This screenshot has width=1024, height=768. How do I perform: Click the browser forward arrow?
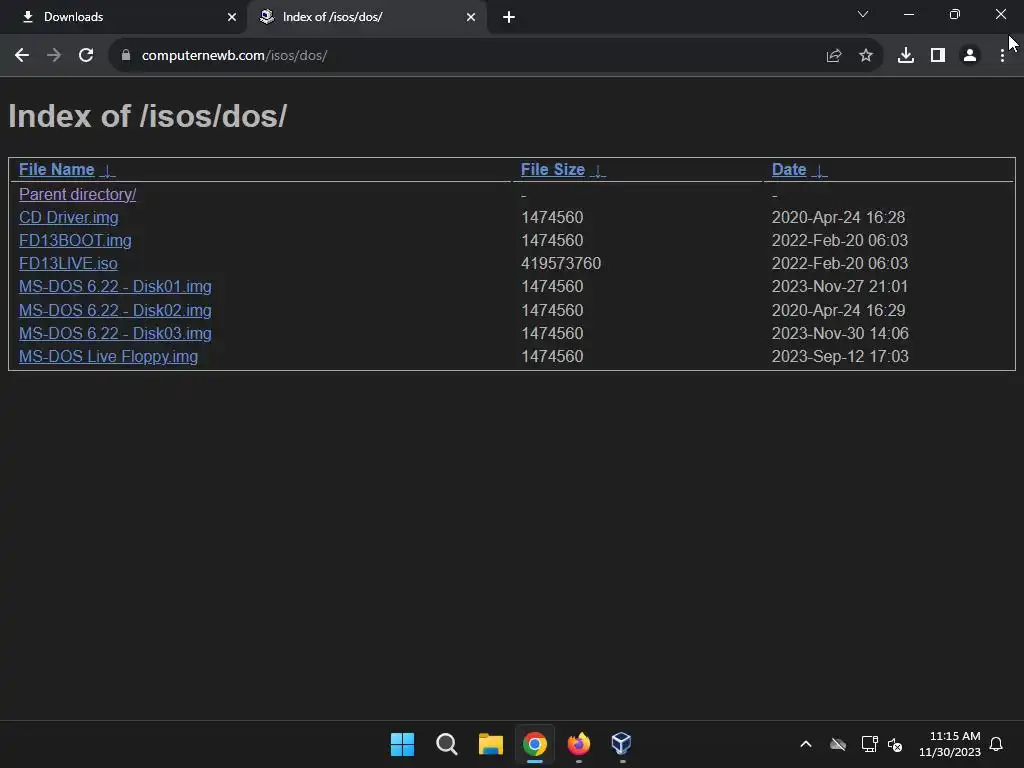click(54, 56)
